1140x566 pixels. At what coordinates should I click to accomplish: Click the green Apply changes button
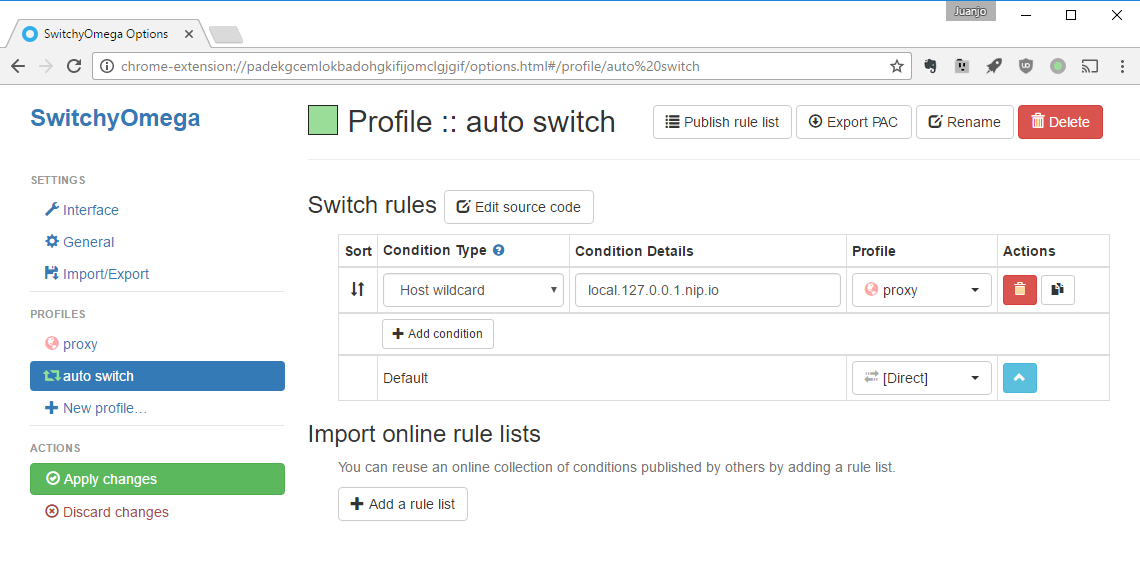coord(157,479)
